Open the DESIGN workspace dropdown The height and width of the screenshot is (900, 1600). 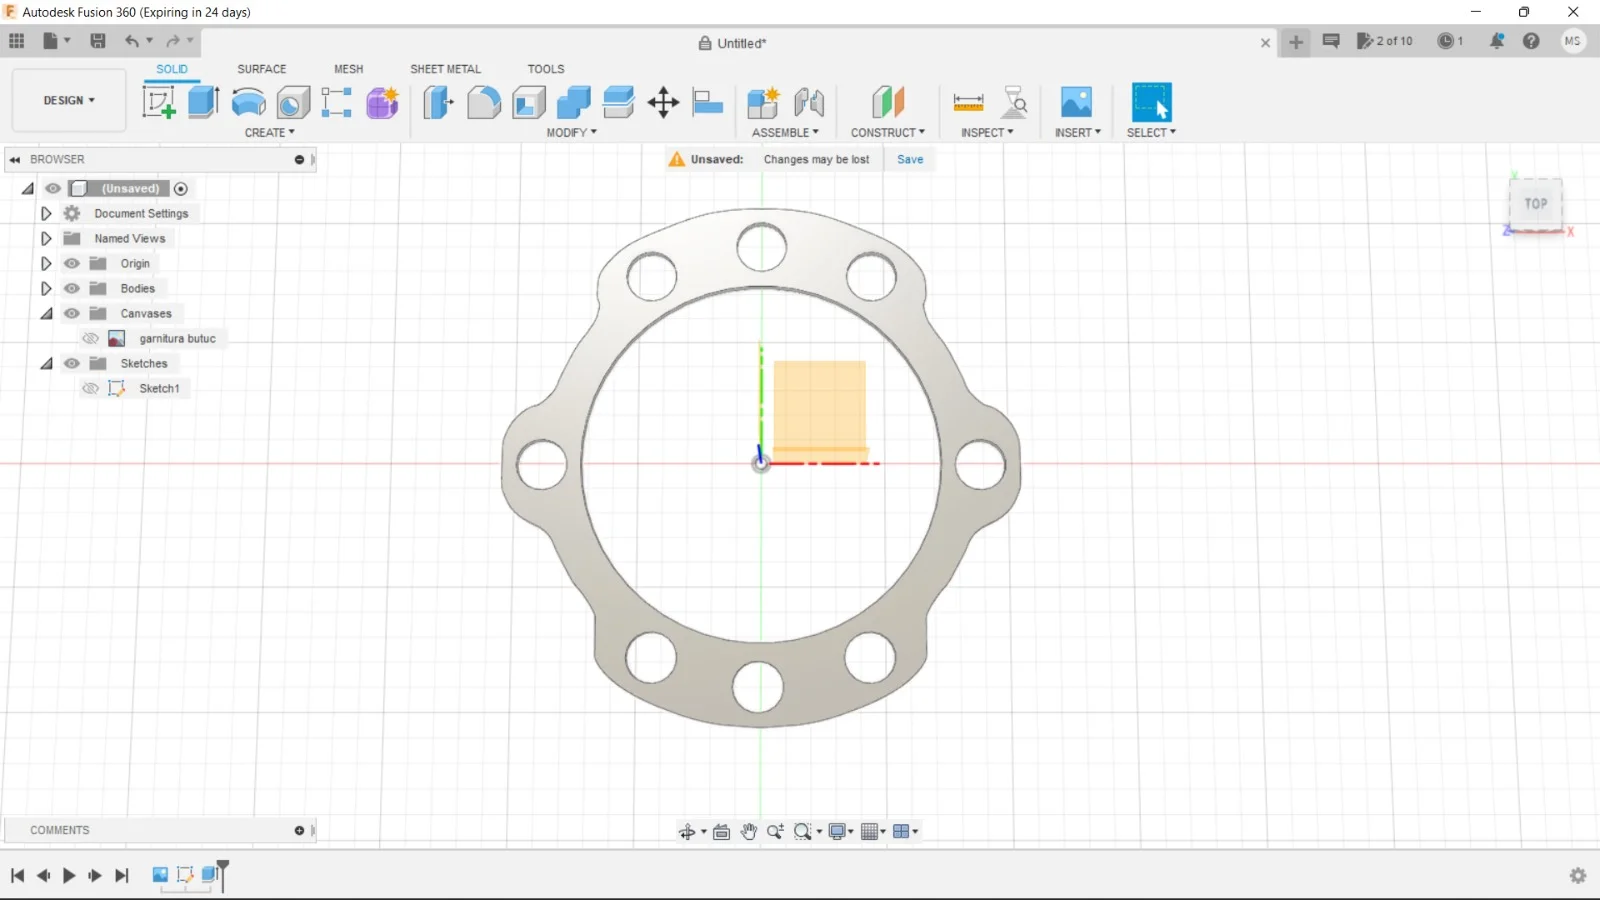[69, 101]
